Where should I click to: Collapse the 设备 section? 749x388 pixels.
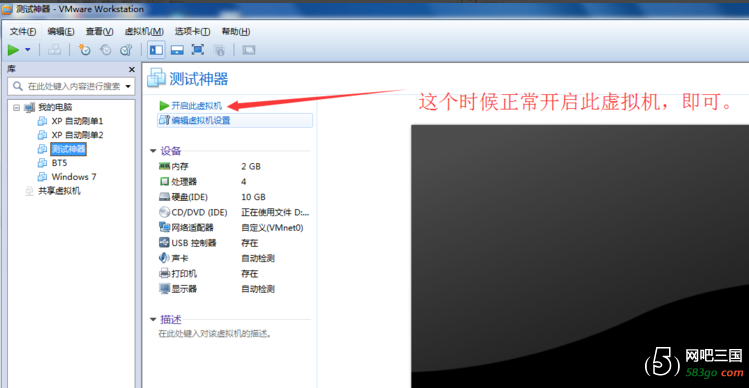point(153,151)
